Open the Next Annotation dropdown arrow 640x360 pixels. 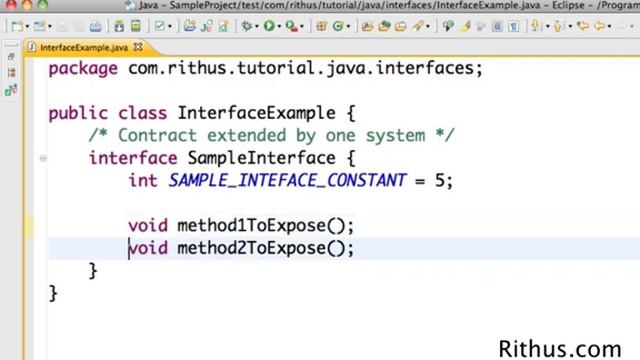tap(547, 27)
